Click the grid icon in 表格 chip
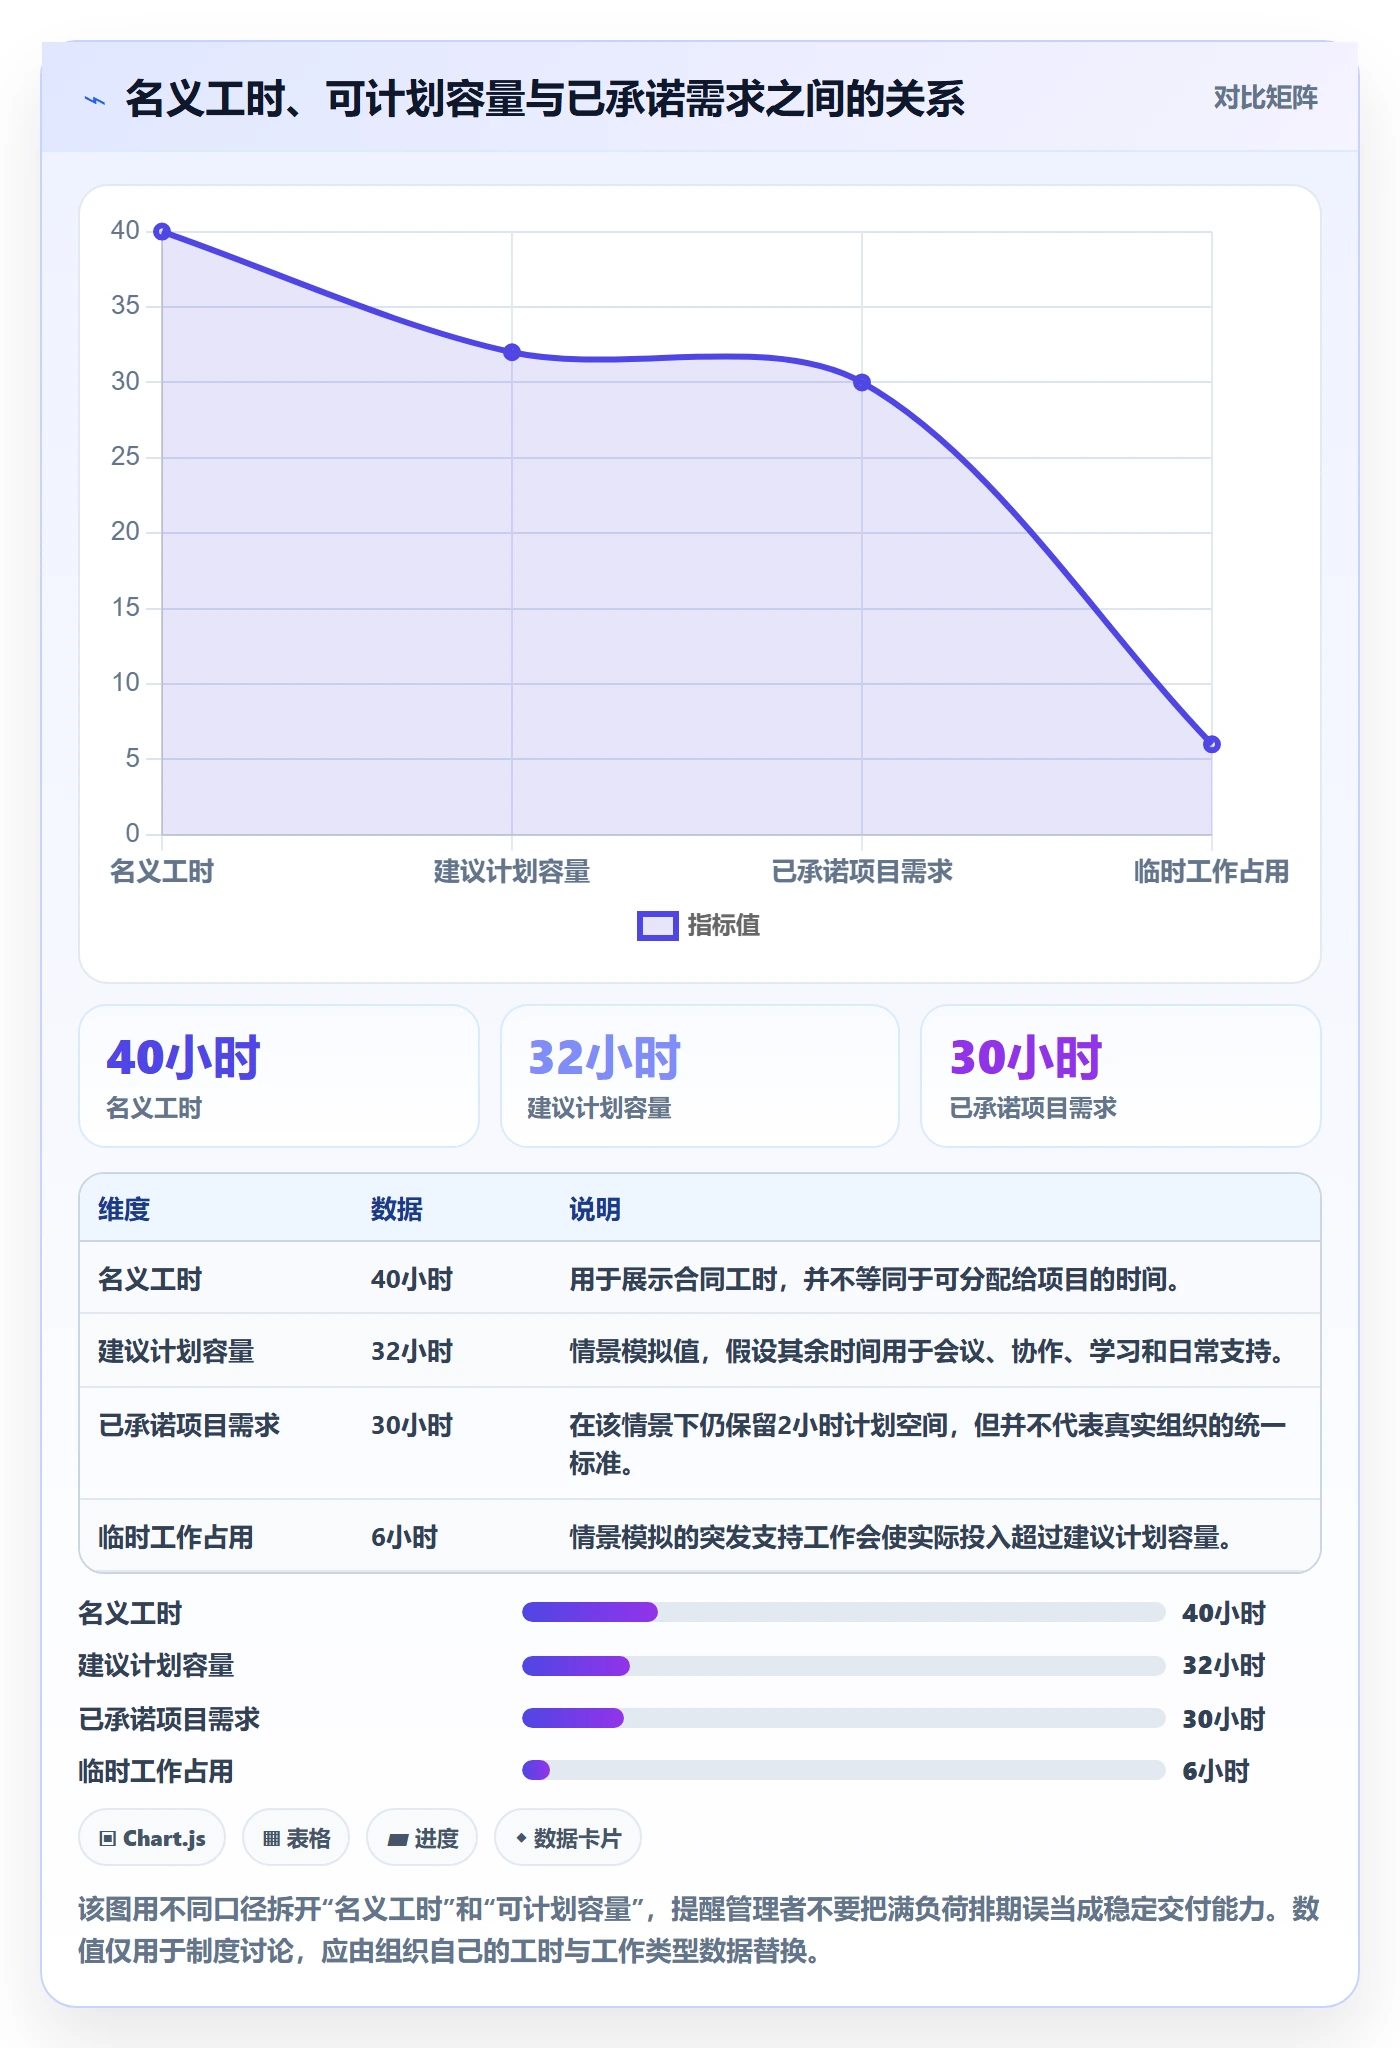Viewport: 1400px width, 2048px height. (x=271, y=1838)
